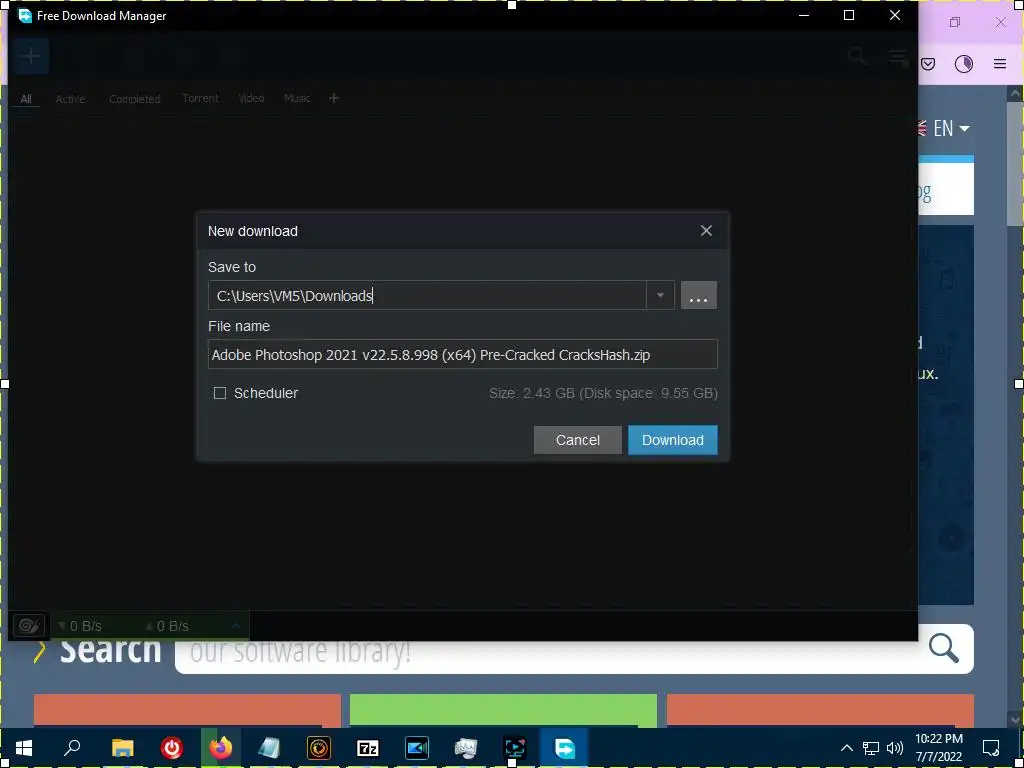Toggle snail mode icon in status bar

coord(29,626)
